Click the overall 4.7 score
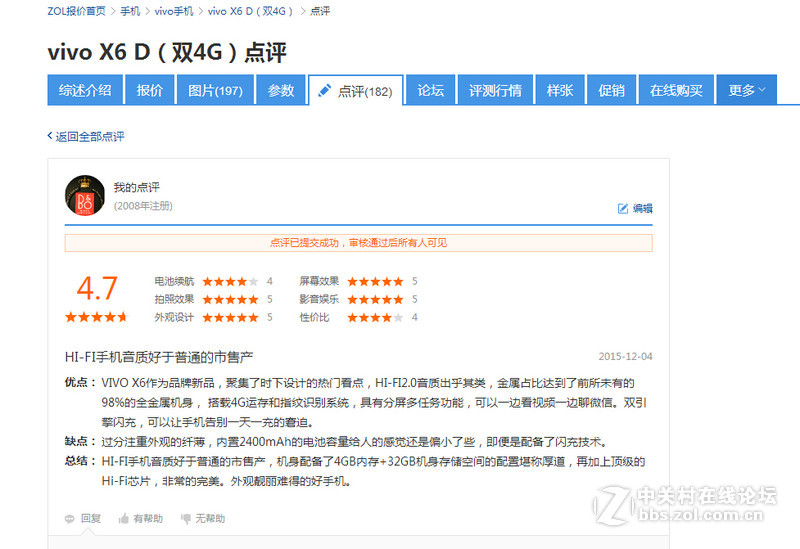 point(97,288)
